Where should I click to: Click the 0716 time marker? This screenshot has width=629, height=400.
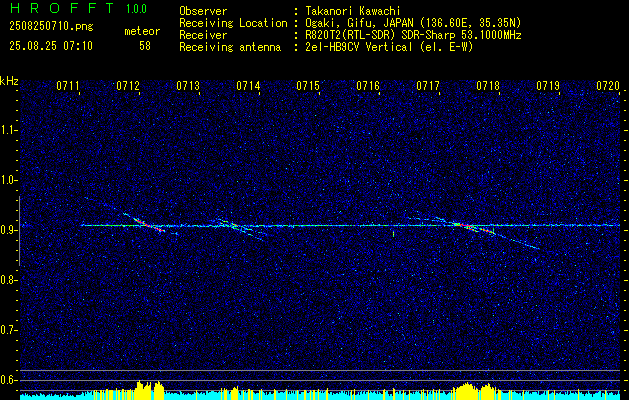(368, 86)
